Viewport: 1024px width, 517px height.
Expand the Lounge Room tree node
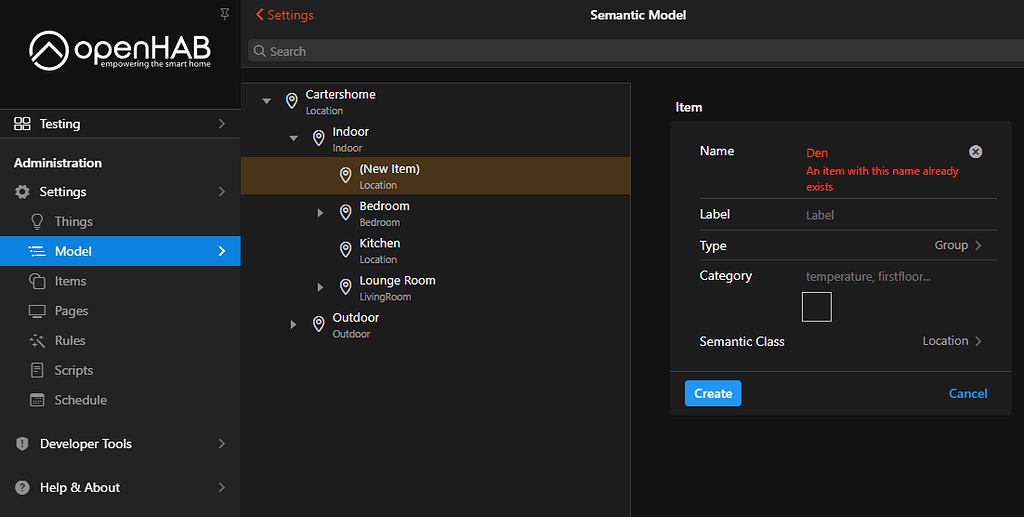click(x=320, y=288)
